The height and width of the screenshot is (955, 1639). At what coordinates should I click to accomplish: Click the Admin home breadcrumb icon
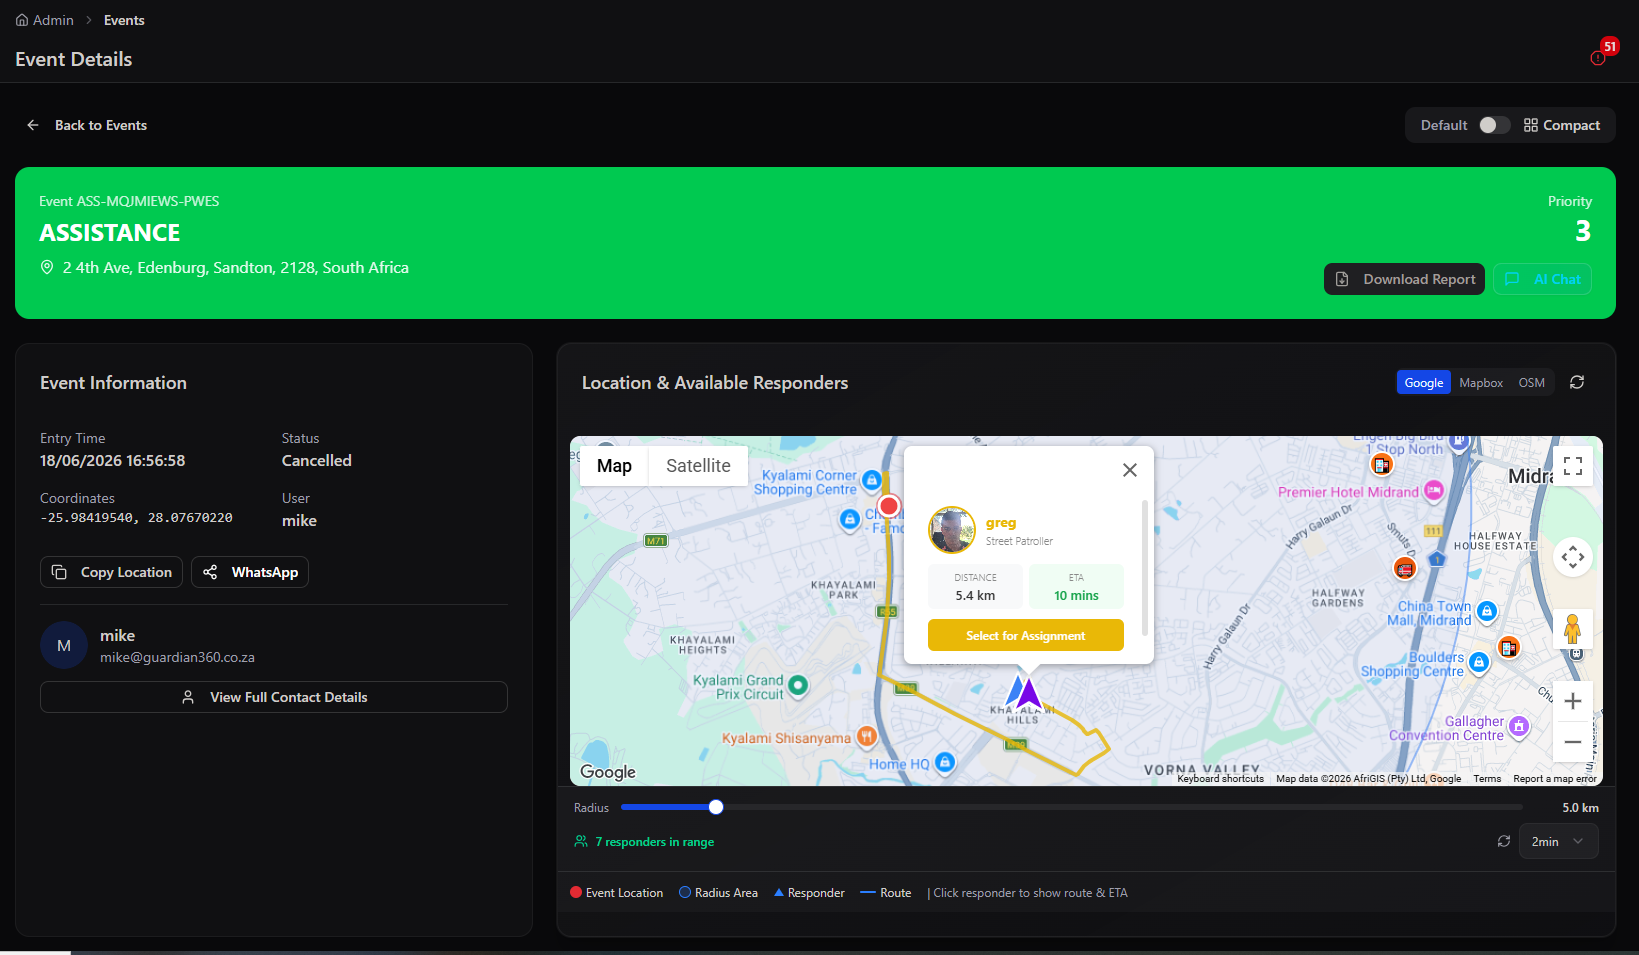(x=22, y=20)
